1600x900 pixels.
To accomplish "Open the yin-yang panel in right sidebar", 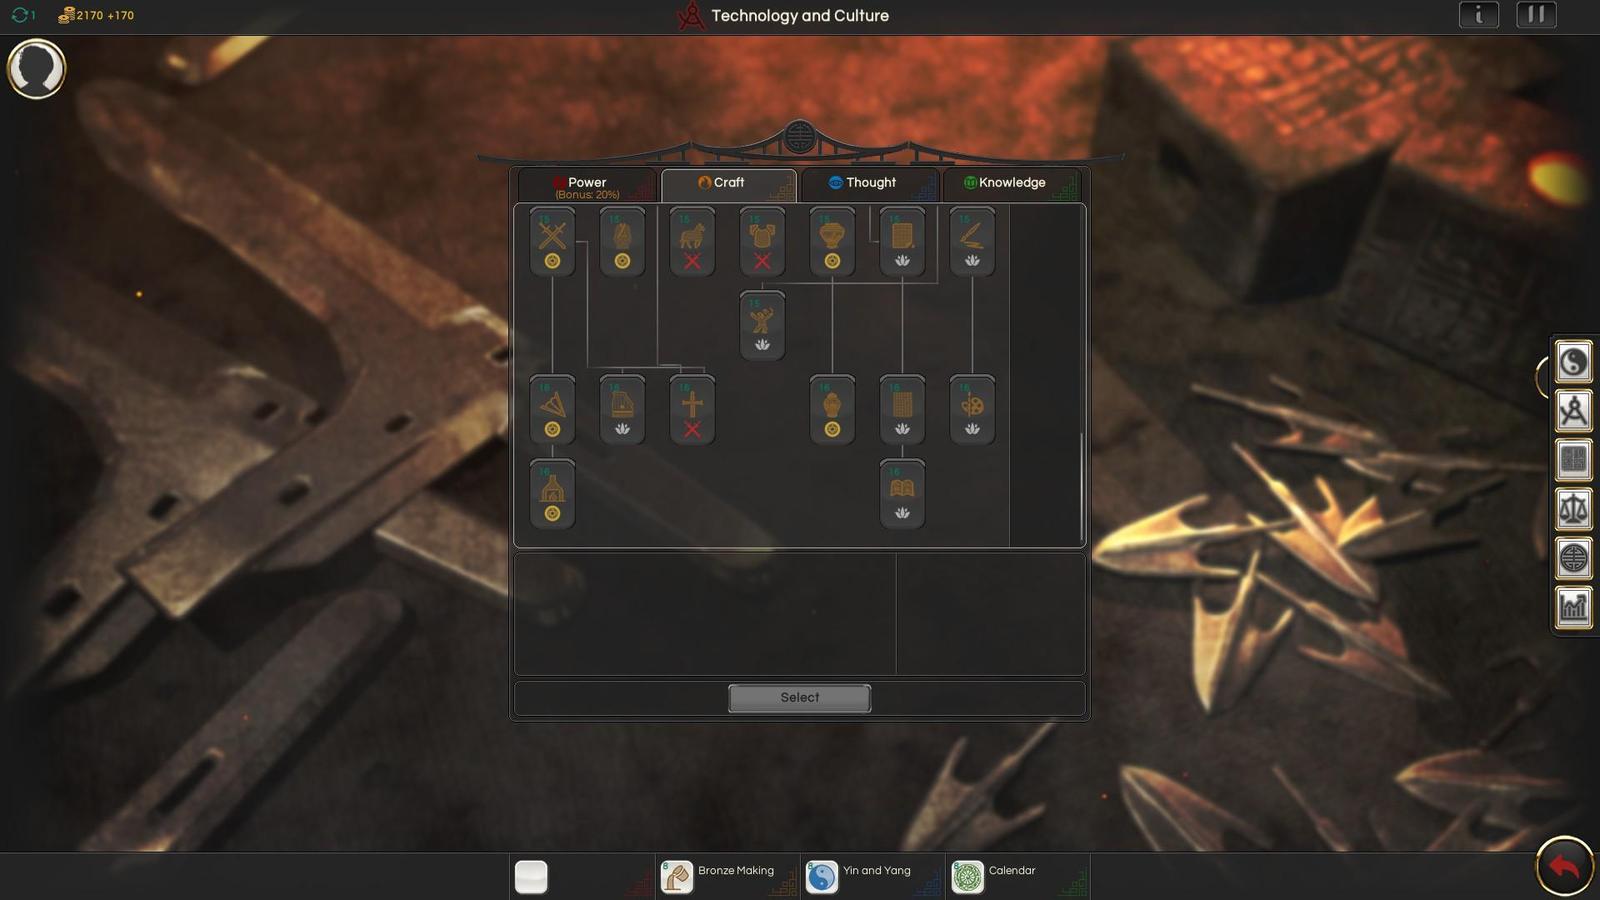I will pos(1573,362).
